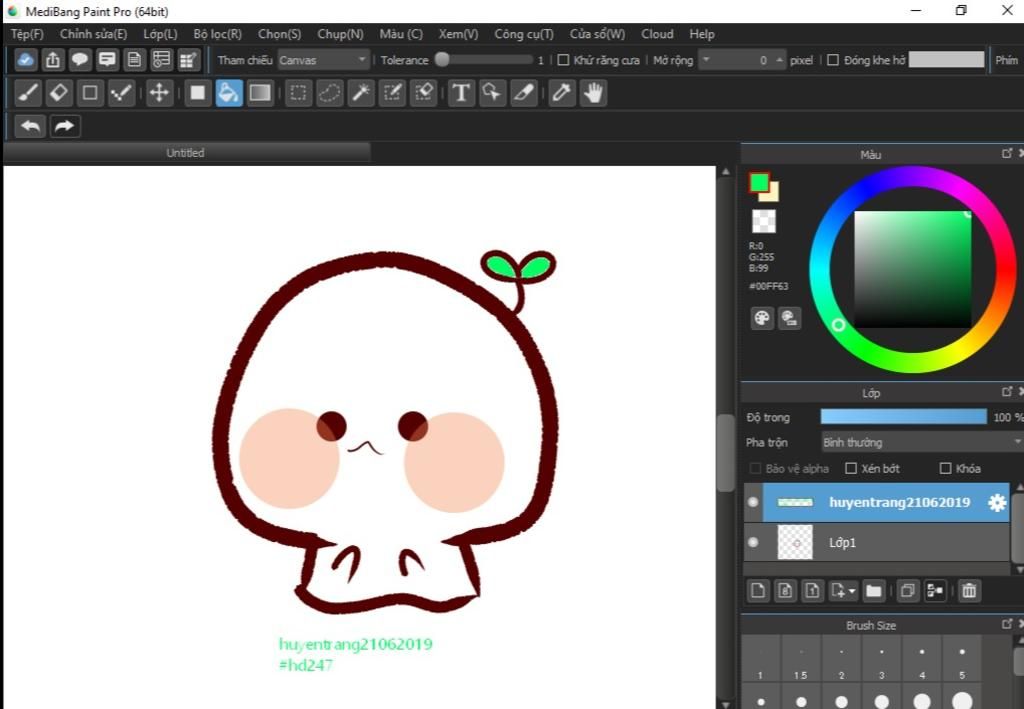Switch to the Hand pan tool
This screenshot has height=709, width=1024.
coord(594,93)
